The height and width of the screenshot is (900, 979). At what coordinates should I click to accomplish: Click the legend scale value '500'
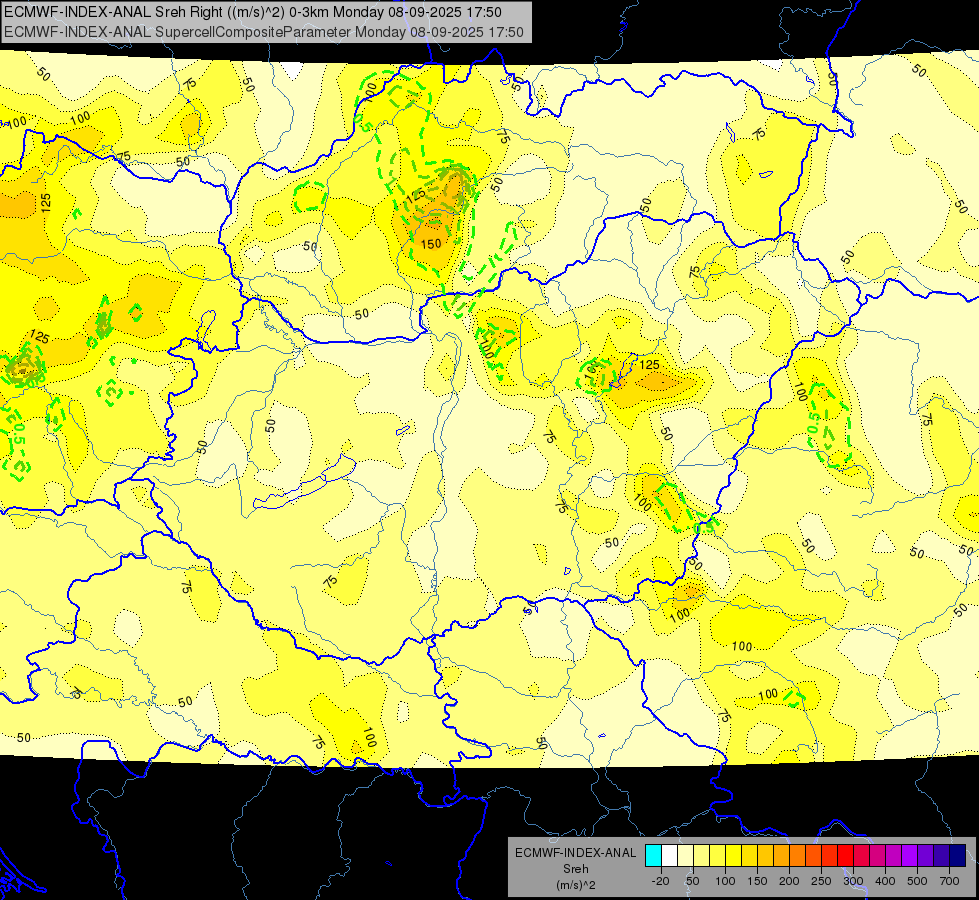[x=917, y=881]
